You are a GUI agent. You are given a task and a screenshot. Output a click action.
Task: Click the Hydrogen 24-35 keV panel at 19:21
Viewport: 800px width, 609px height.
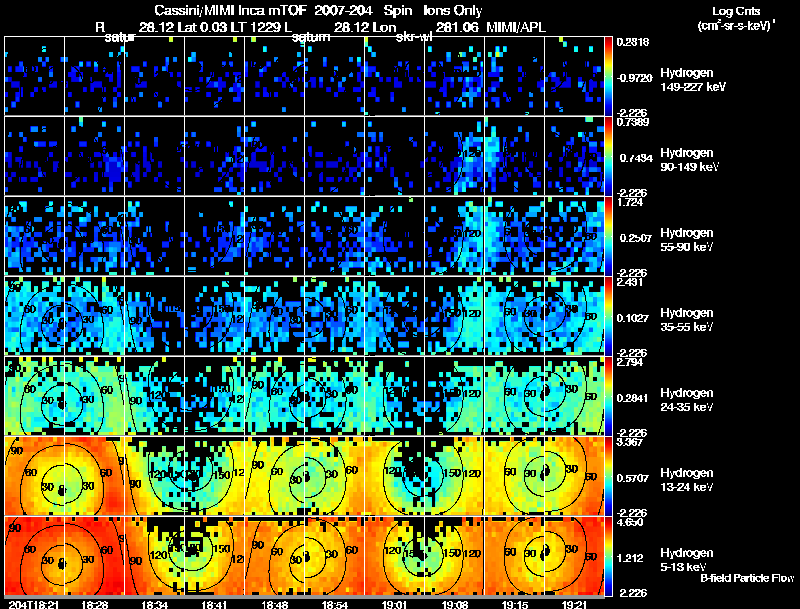[x=574, y=396]
